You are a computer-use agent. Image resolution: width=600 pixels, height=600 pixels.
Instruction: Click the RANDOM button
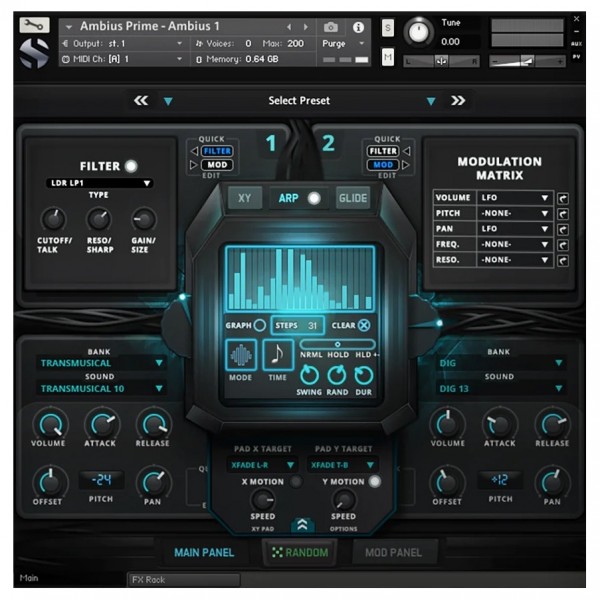click(300, 552)
